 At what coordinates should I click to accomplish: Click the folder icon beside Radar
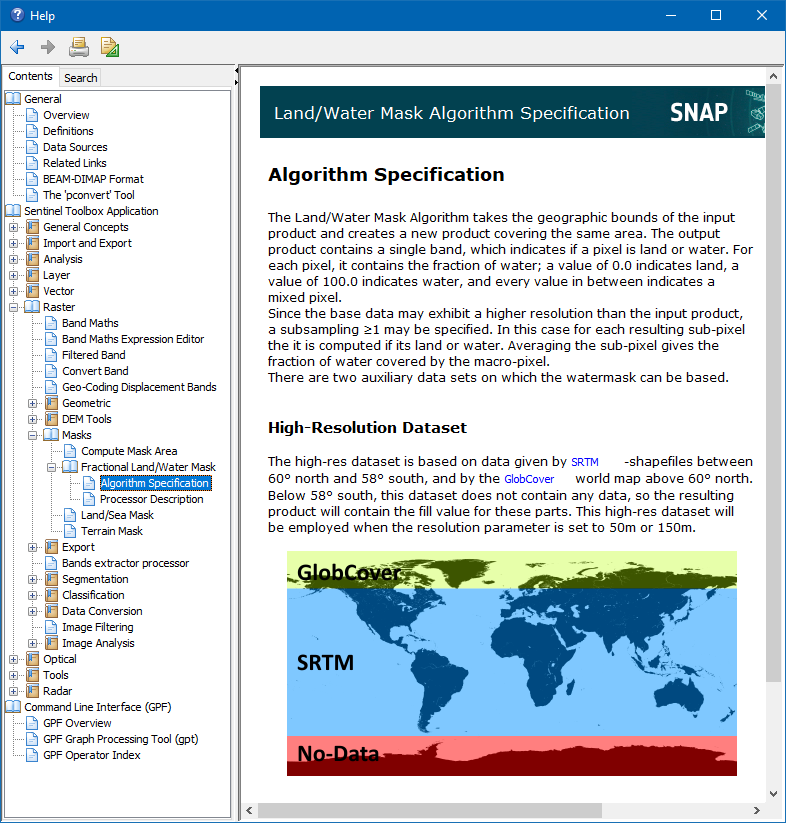click(33, 691)
